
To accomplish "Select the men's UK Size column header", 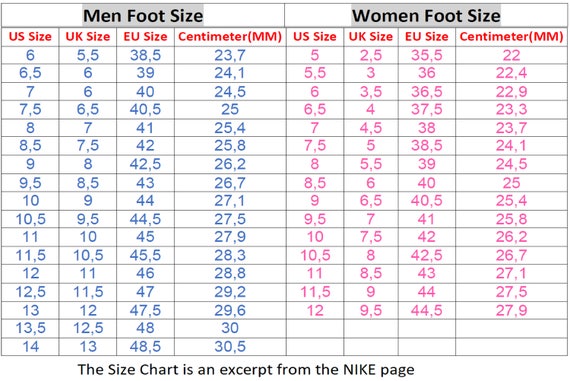I will click(88, 36).
